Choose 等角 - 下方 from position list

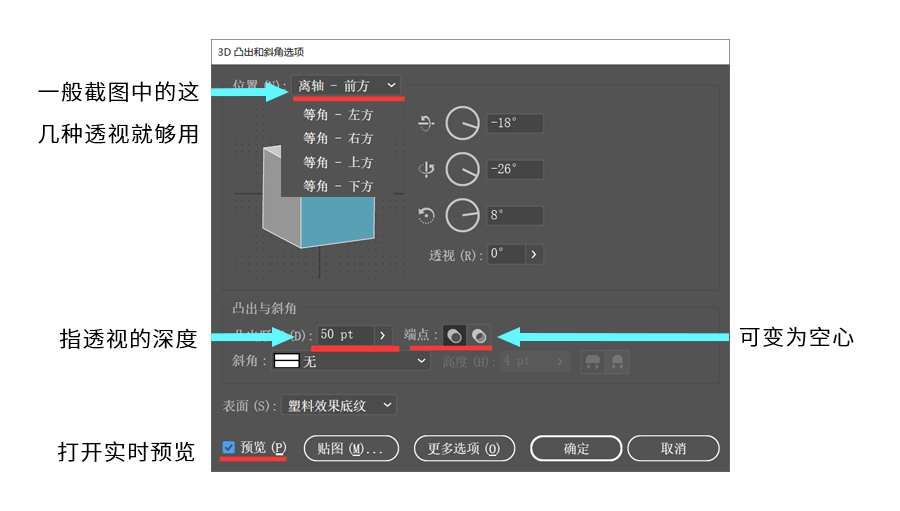338,186
